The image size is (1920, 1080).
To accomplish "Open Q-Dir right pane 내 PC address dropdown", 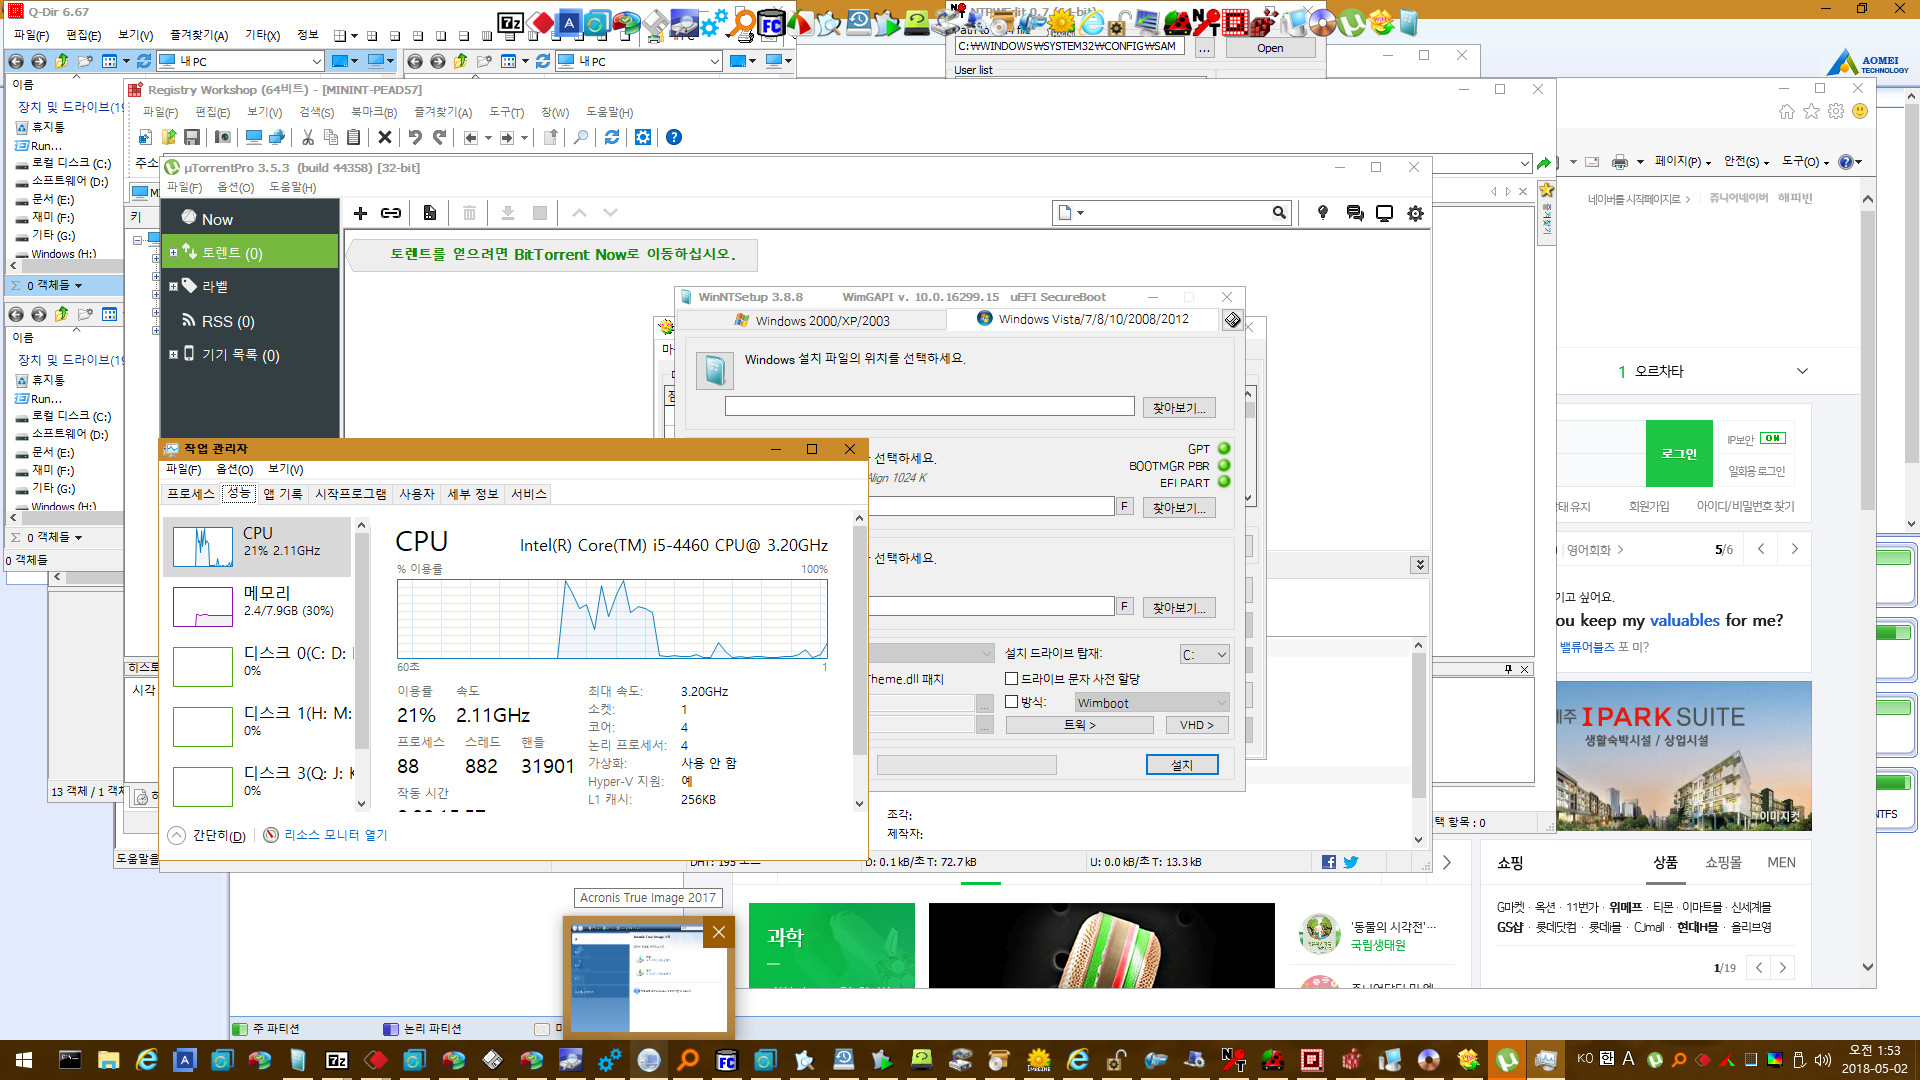I will (x=714, y=61).
